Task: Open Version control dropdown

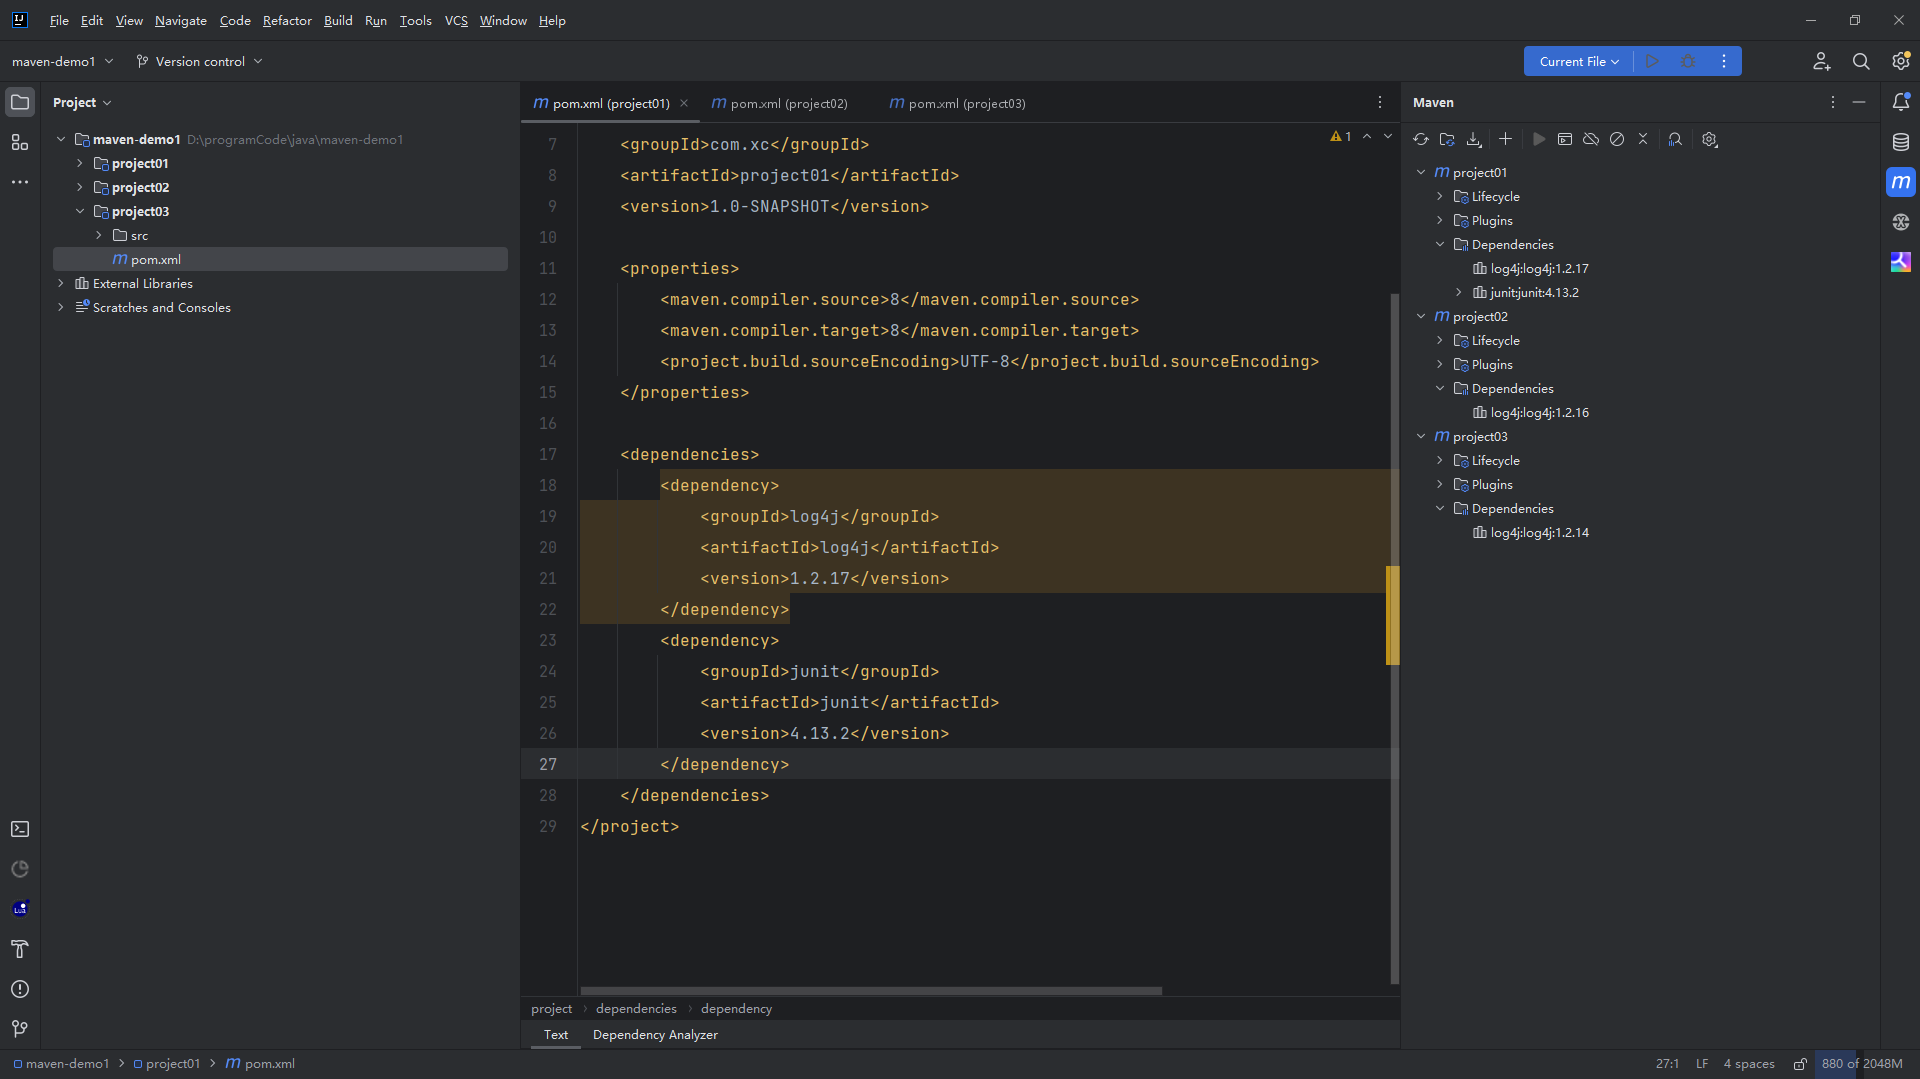Action: pyautogui.click(x=199, y=62)
